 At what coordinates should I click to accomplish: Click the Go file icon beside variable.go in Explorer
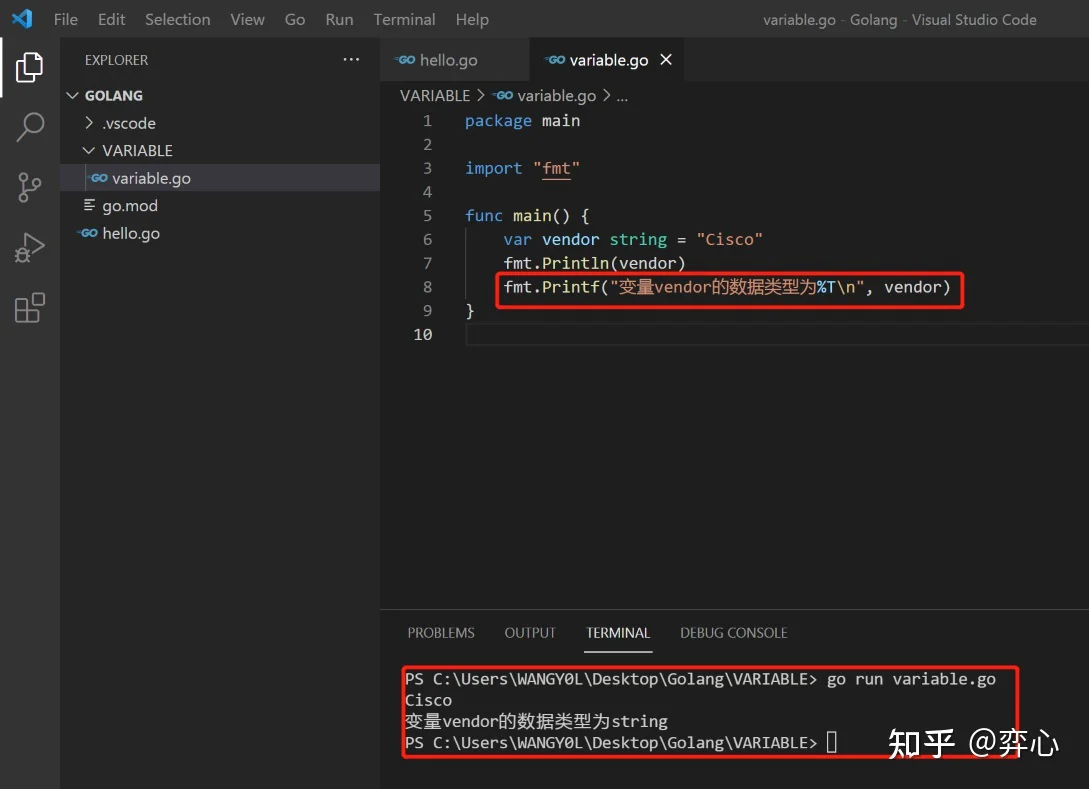[x=99, y=178]
